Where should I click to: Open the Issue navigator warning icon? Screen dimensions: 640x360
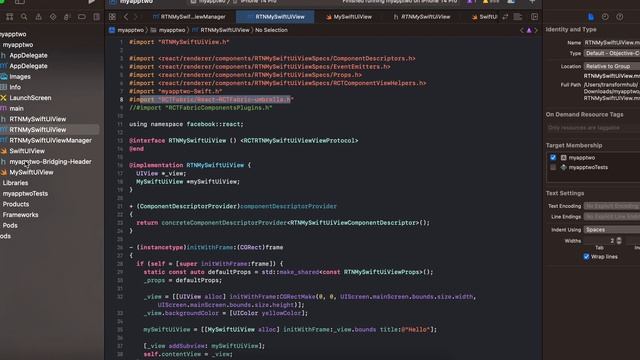38,17
